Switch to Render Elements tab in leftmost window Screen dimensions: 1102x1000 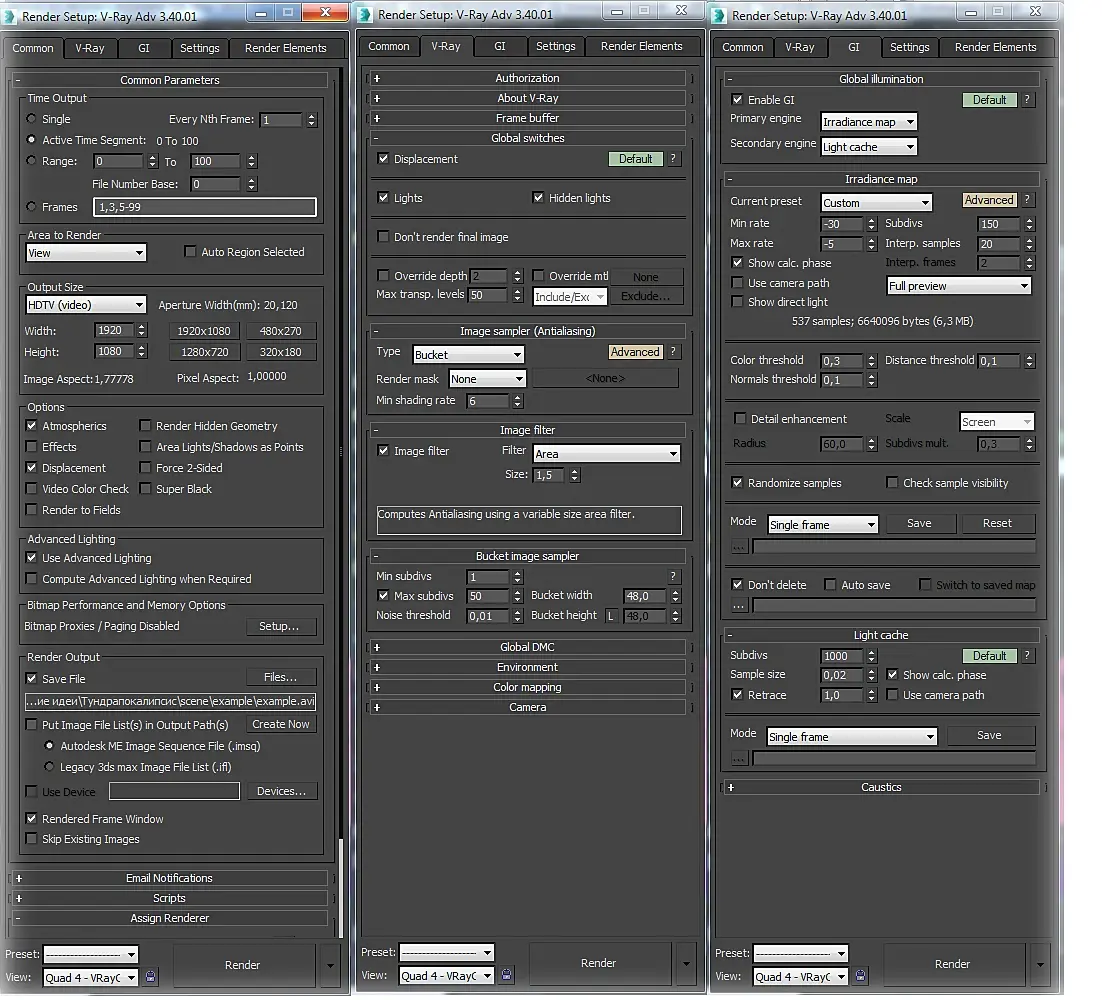click(x=285, y=48)
